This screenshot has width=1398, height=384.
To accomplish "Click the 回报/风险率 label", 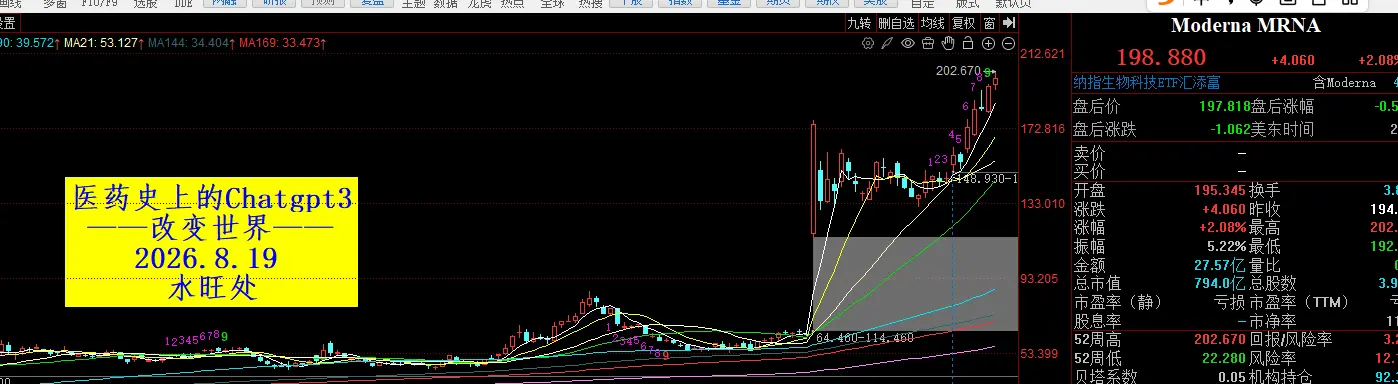I will [x=1291, y=340].
